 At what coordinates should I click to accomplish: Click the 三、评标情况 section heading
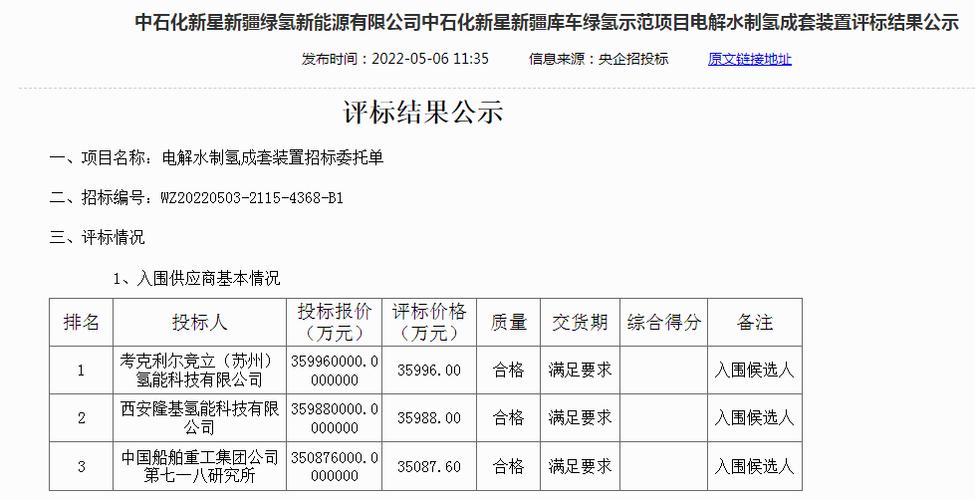point(97,237)
